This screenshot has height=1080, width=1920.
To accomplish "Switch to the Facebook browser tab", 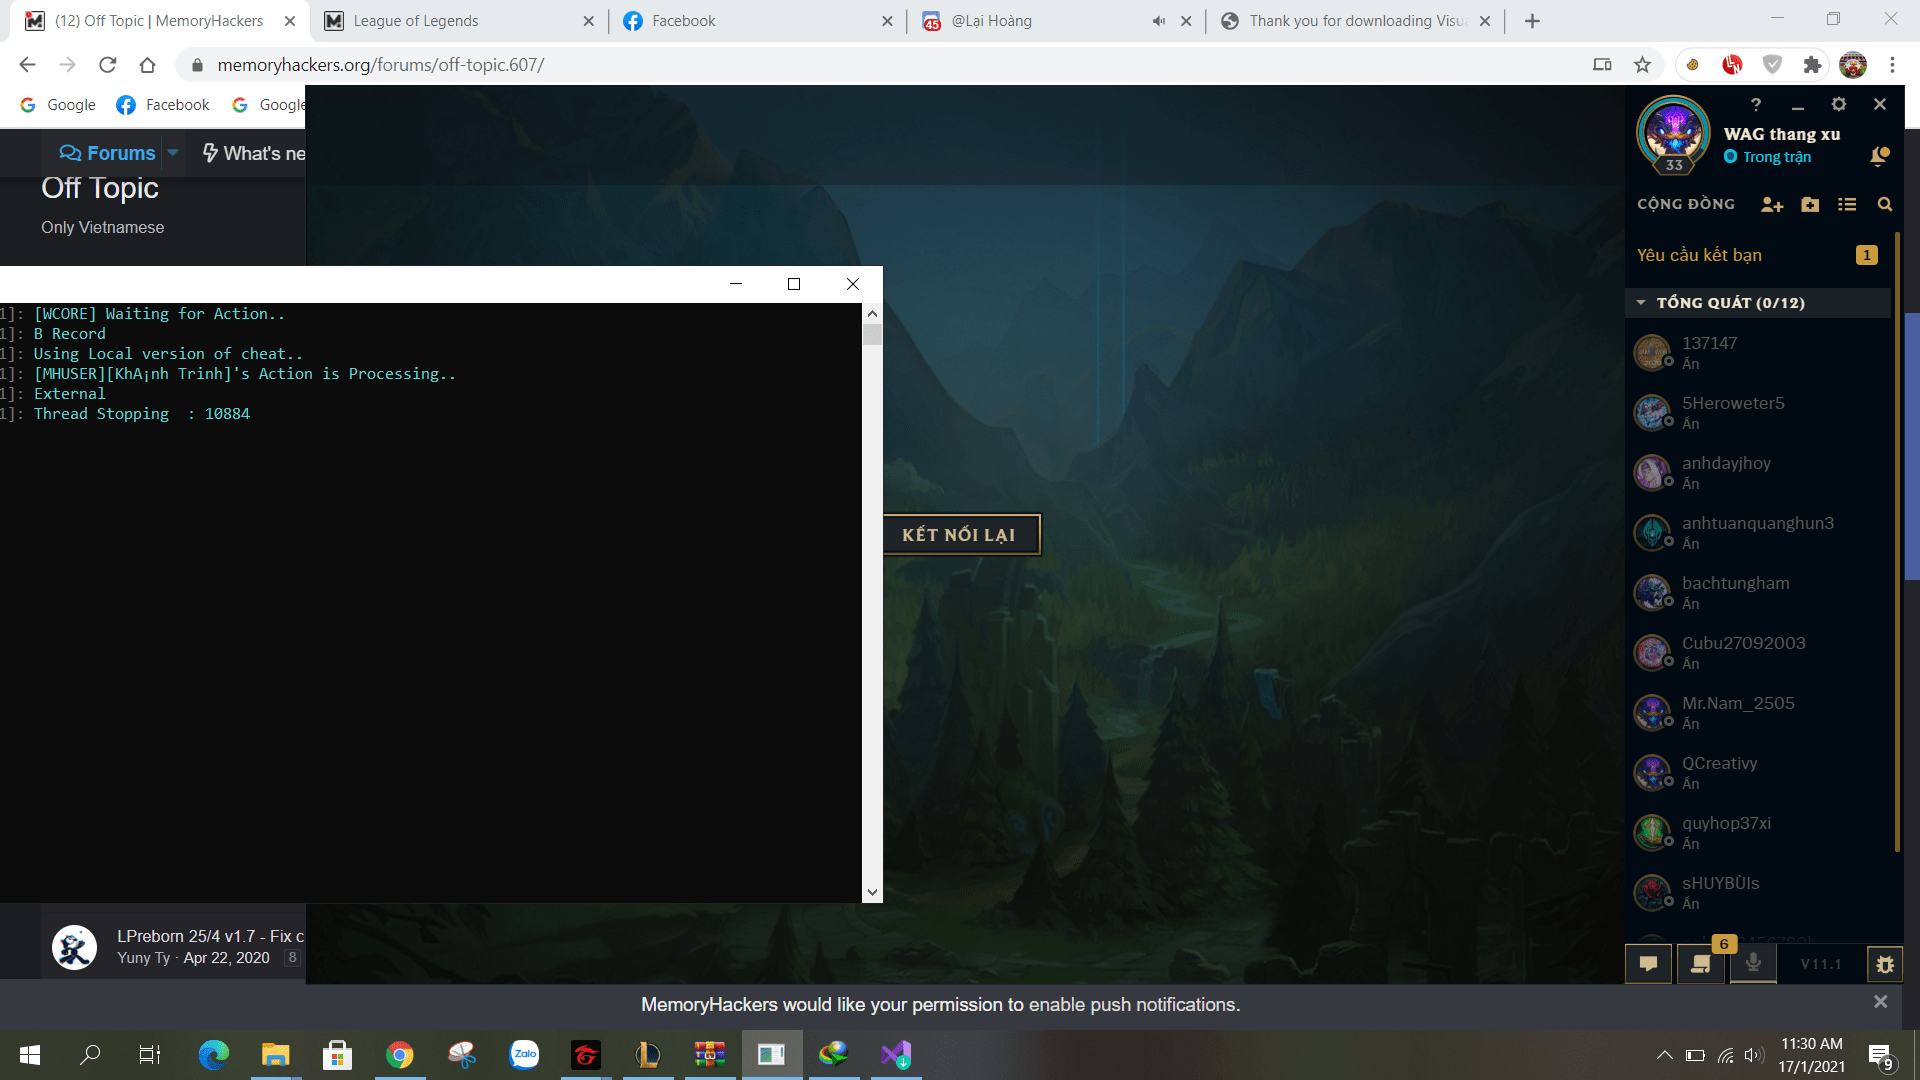I will [x=757, y=21].
